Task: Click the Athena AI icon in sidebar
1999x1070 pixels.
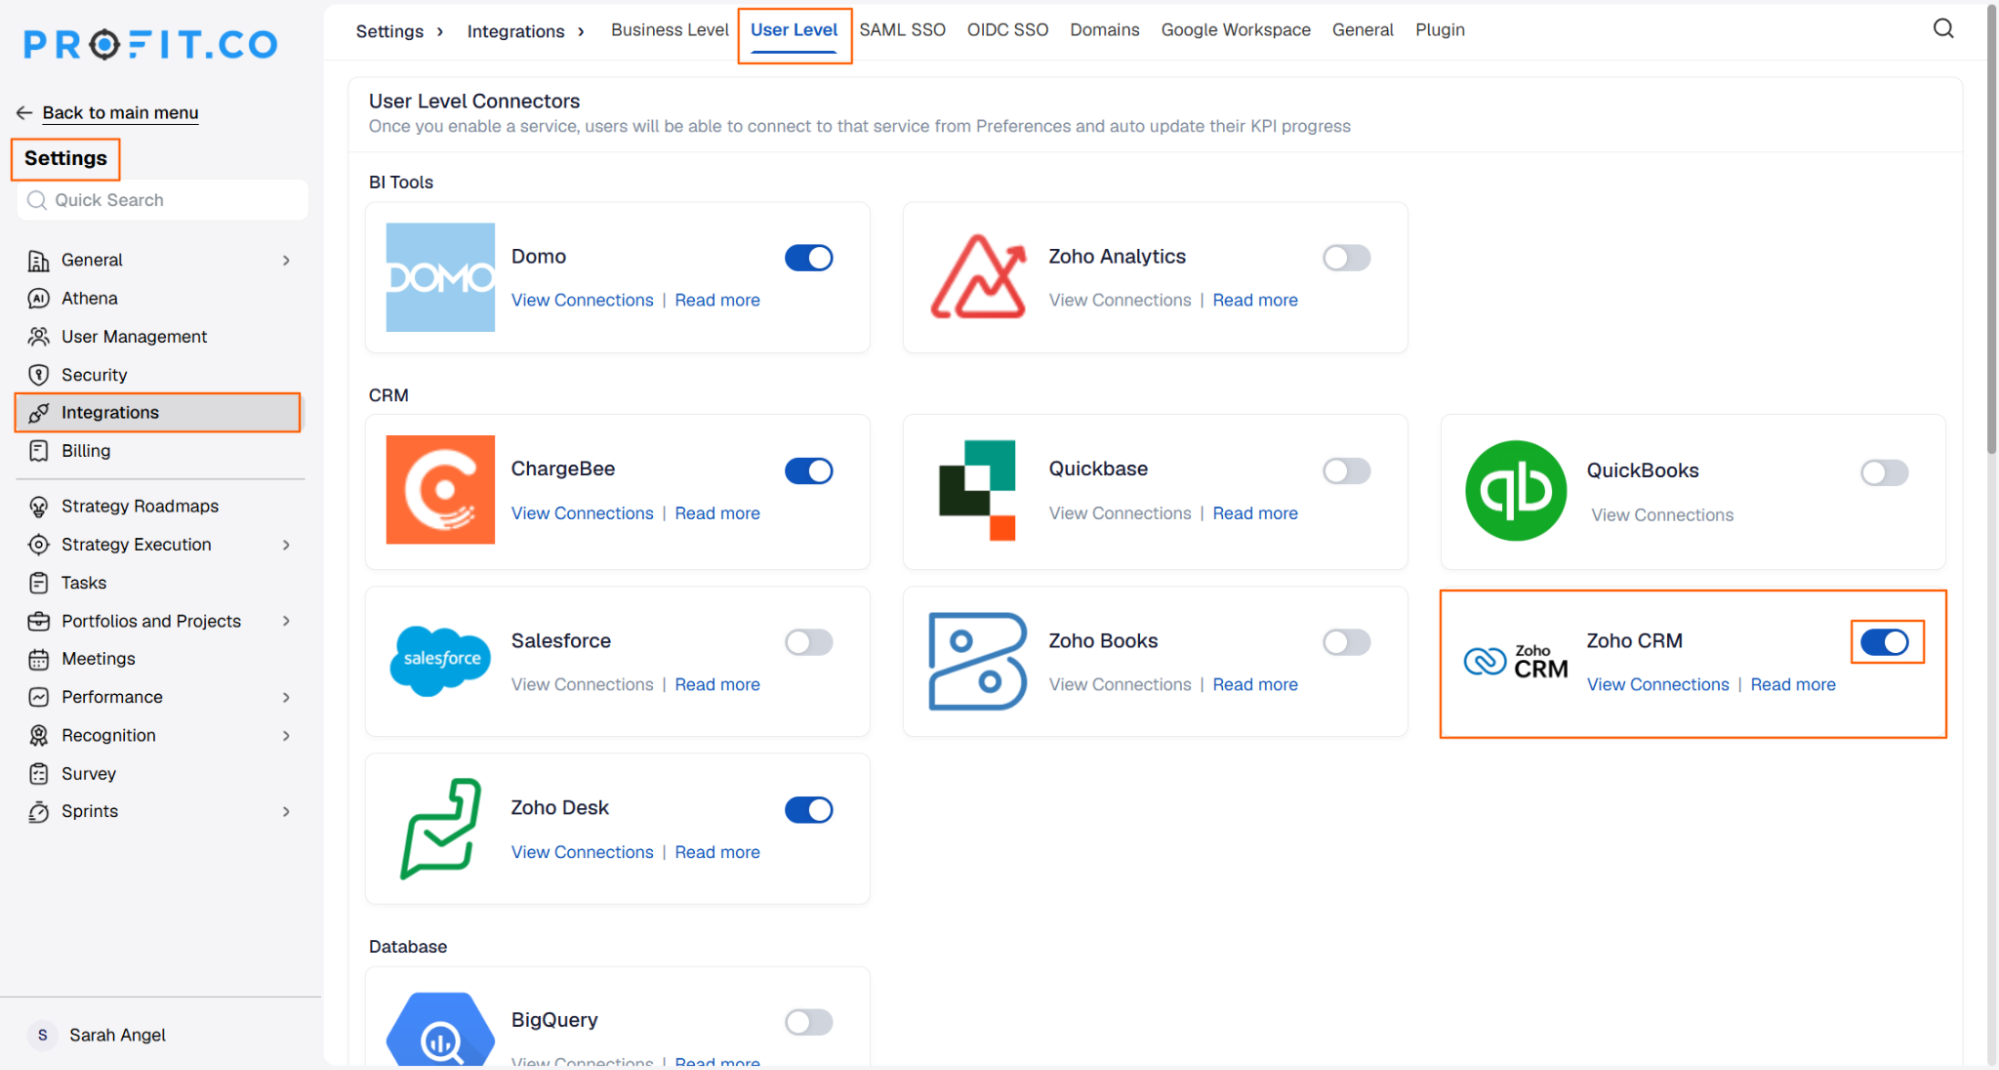Action: click(38, 298)
